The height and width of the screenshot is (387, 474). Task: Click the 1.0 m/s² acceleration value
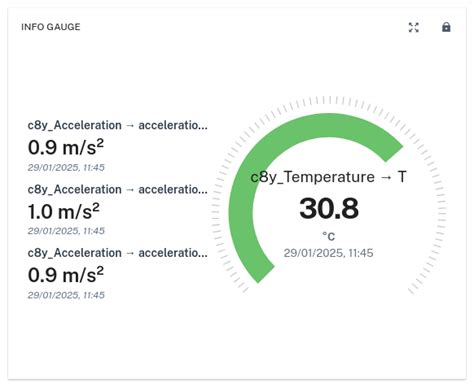(64, 211)
